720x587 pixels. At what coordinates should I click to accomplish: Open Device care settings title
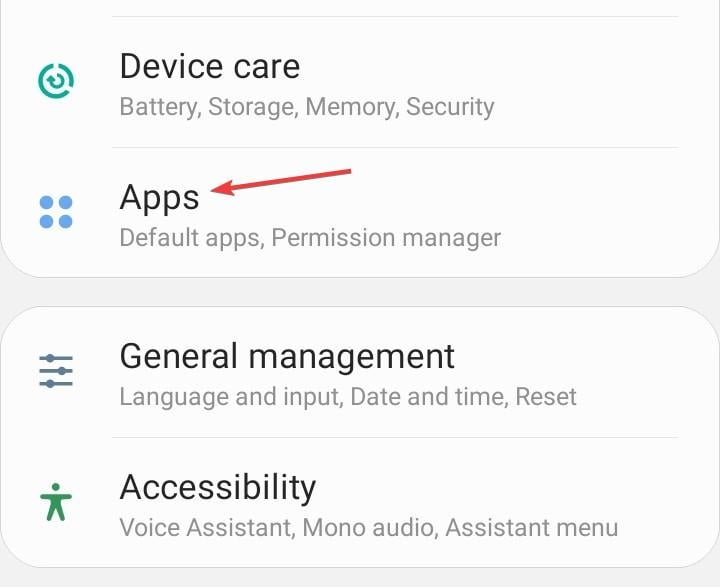pos(209,66)
